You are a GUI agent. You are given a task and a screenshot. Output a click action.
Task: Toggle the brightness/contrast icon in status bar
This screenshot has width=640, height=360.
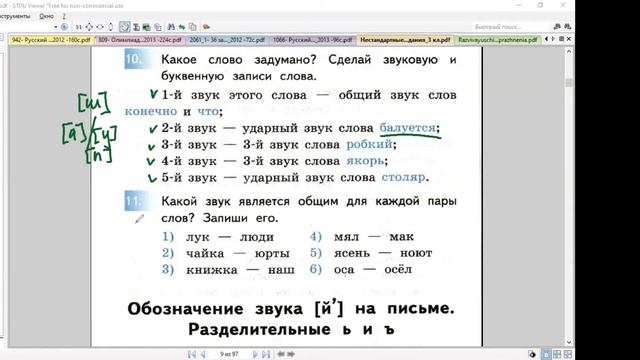click(532, 354)
